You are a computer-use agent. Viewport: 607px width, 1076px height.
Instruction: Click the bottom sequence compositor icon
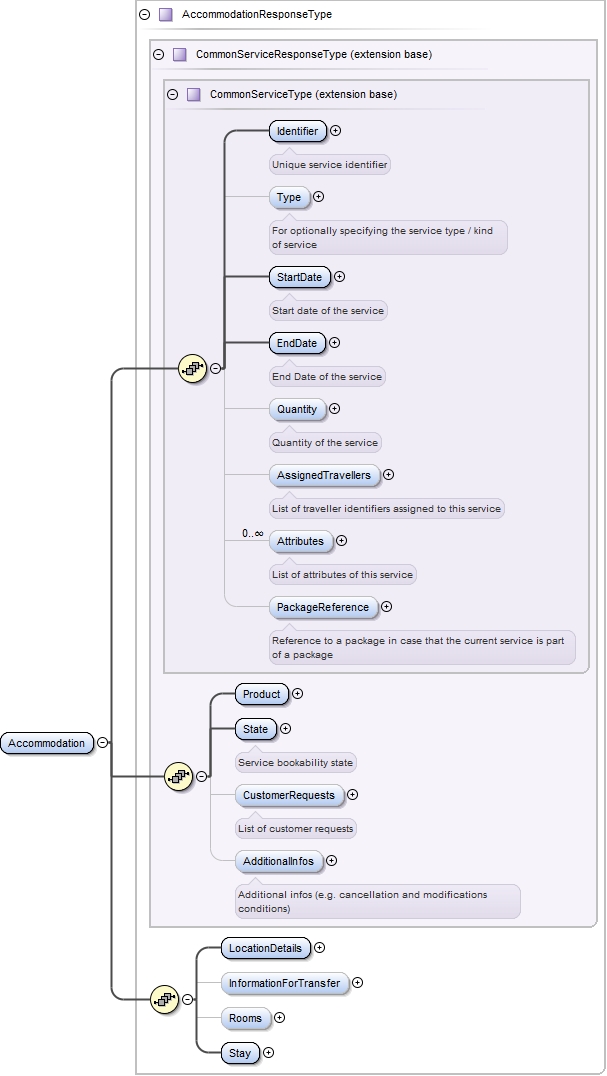[164, 998]
